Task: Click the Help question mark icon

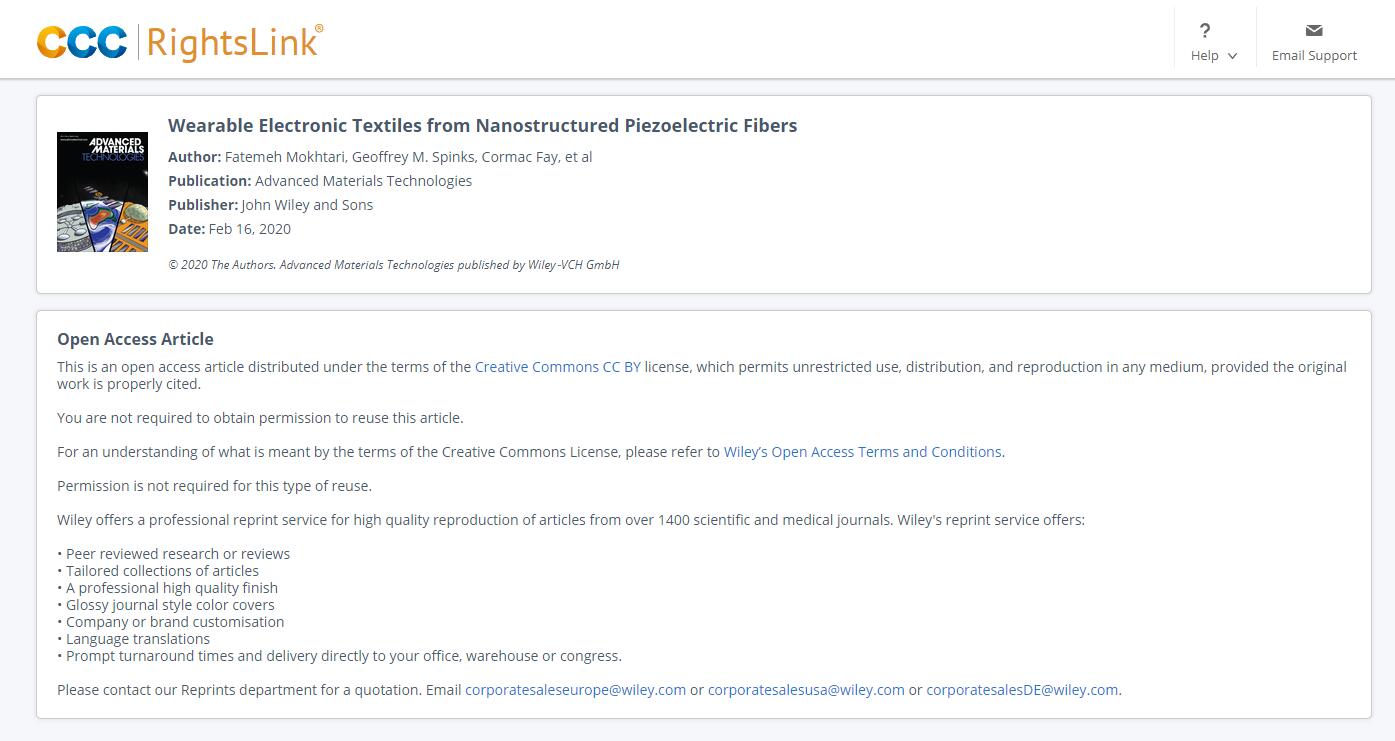Action: [x=1205, y=31]
